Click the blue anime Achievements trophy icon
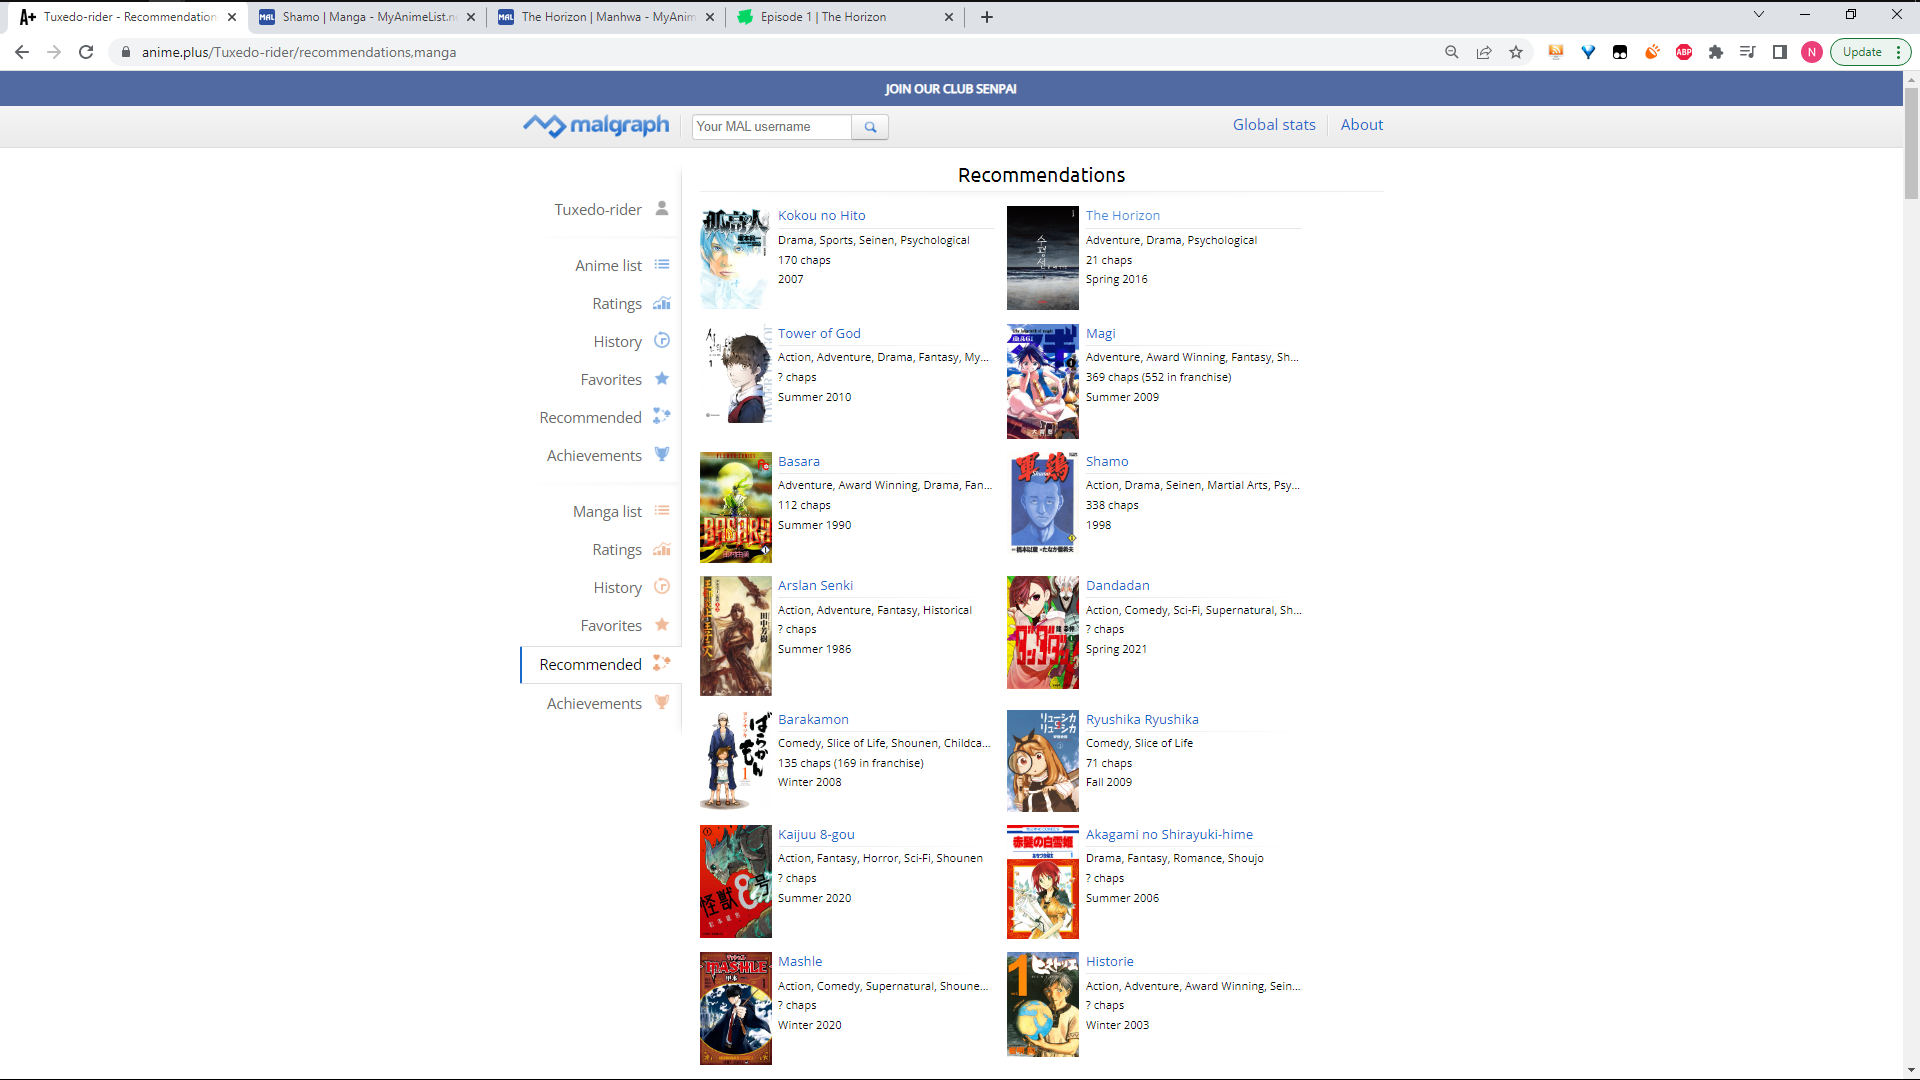1920x1080 pixels. [x=662, y=454]
